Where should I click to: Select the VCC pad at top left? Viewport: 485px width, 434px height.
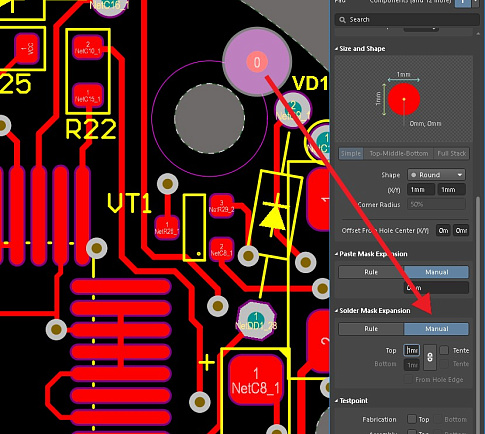(27, 49)
